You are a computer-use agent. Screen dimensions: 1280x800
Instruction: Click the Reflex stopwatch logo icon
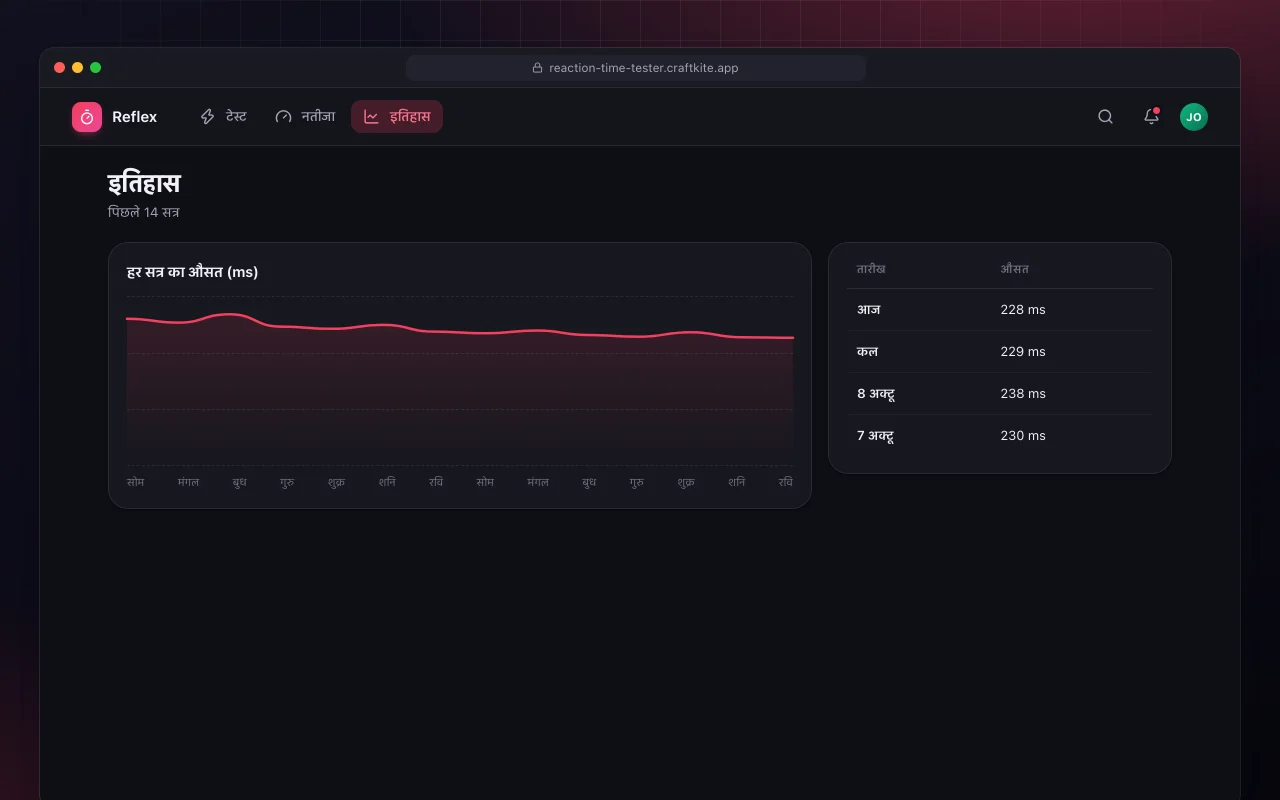coord(87,117)
